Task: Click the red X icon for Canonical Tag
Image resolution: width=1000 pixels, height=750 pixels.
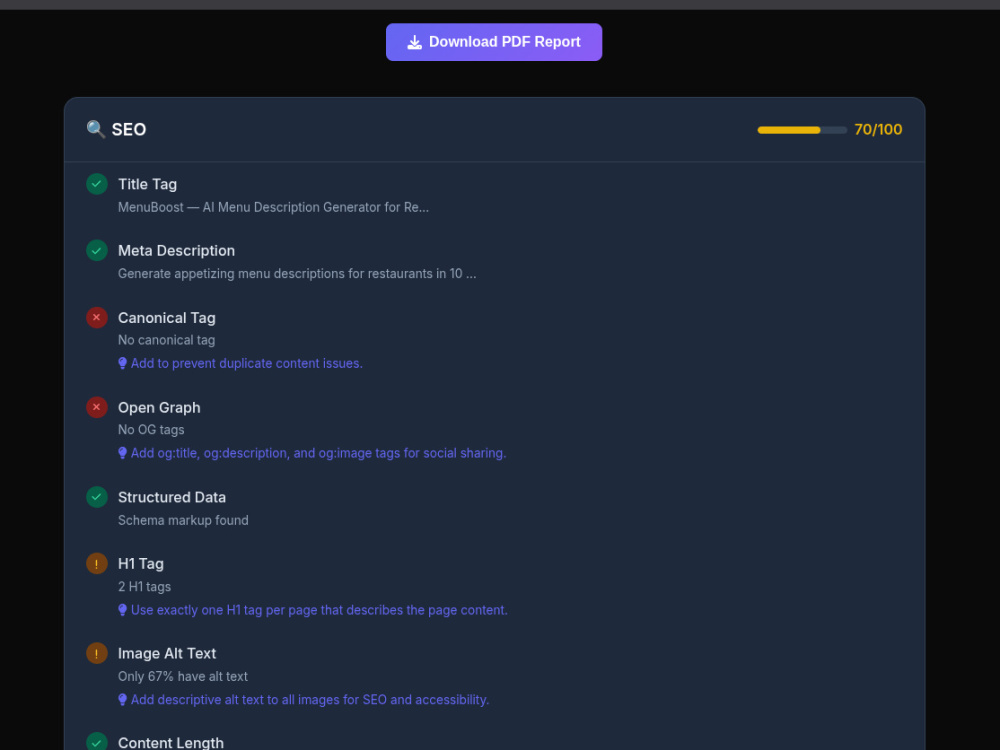Action: pos(97,318)
